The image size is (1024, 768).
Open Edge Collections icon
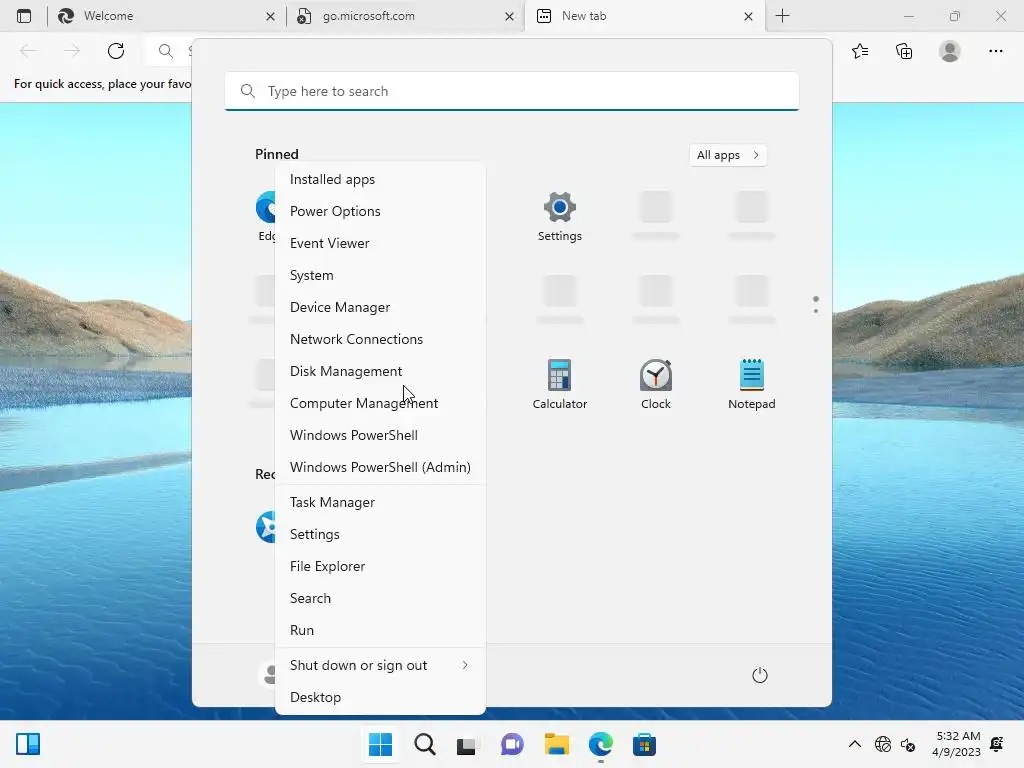click(x=904, y=51)
